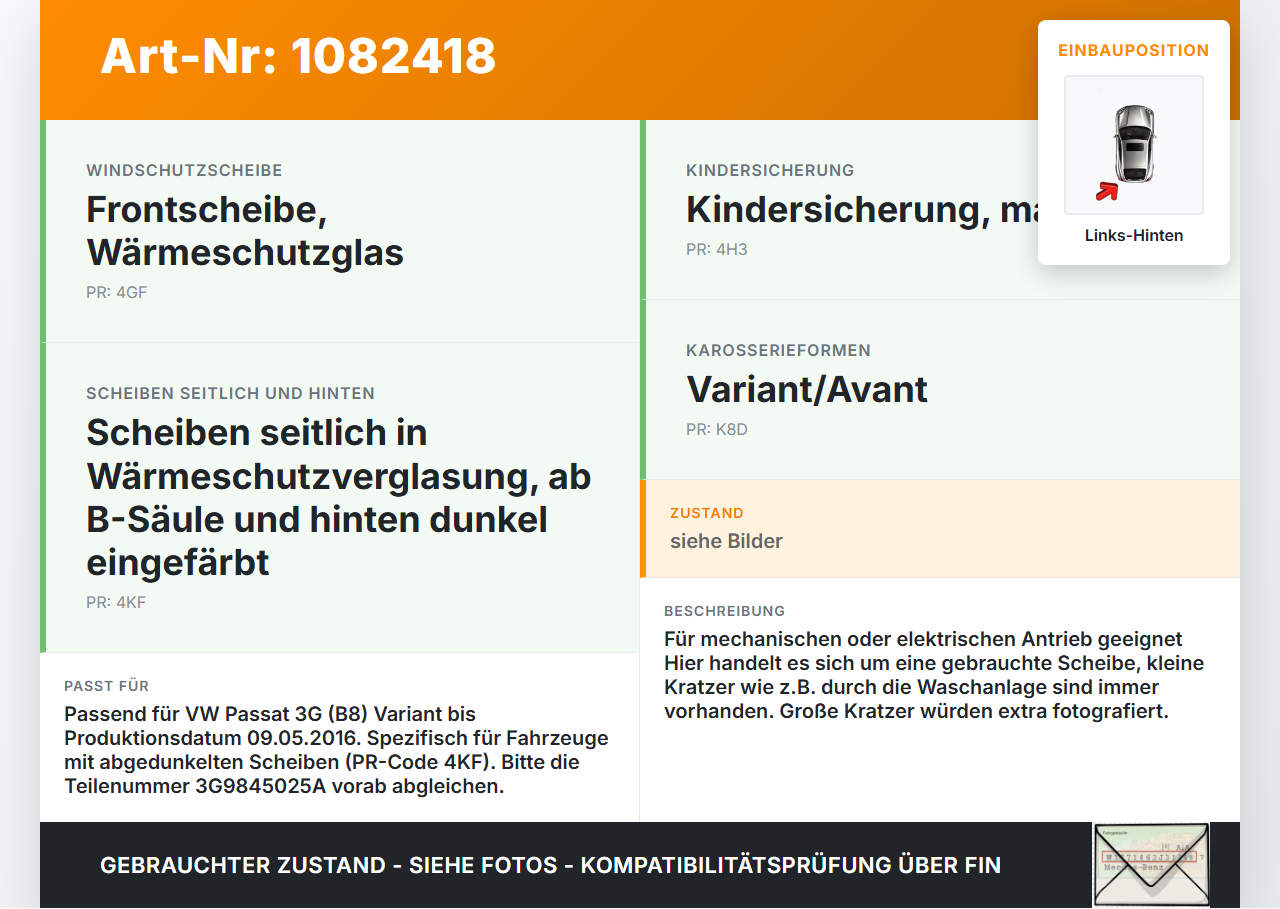This screenshot has width=1280, height=909.
Task: Click the Links-Hinten caption
Action: point(1134,236)
